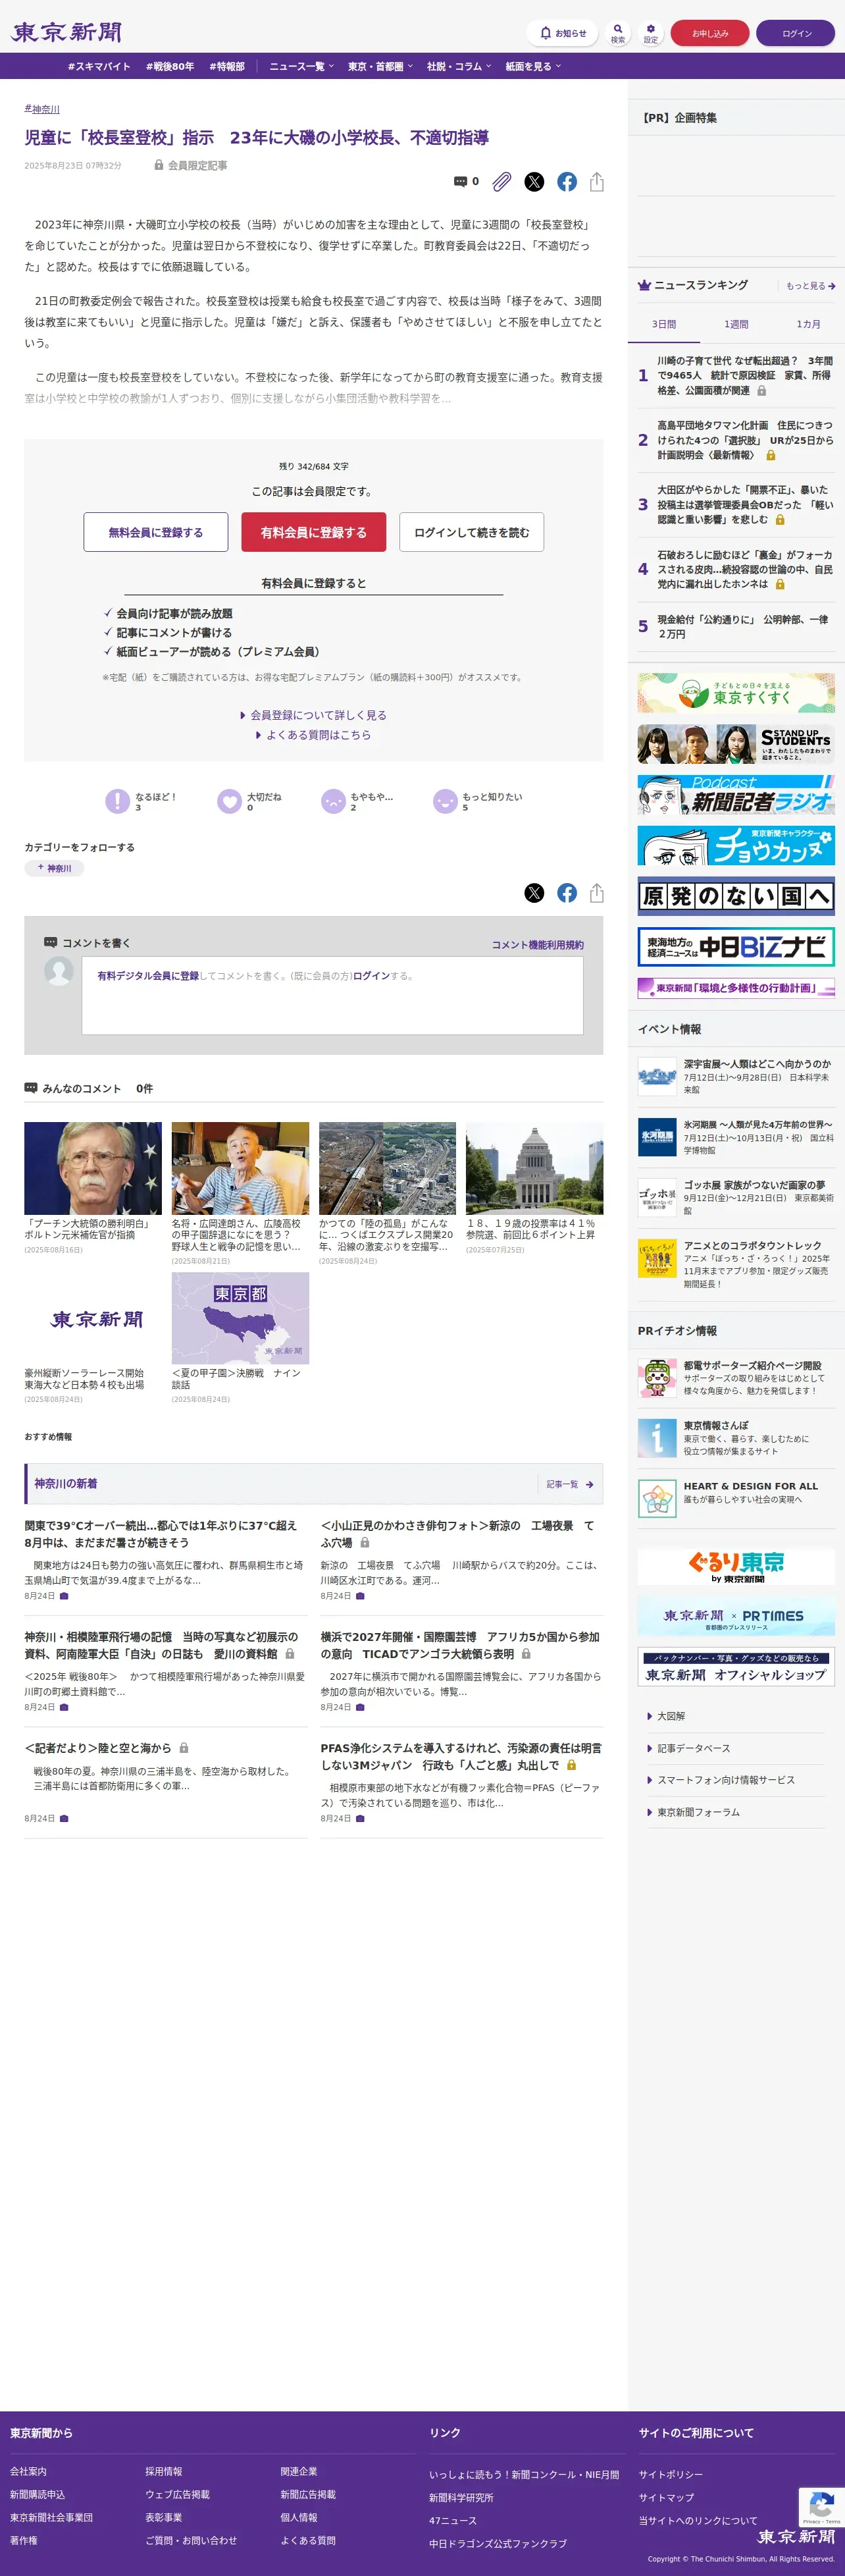Open the STAND UP STUDENTS banner
This screenshot has width=845, height=2576.
point(736,744)
